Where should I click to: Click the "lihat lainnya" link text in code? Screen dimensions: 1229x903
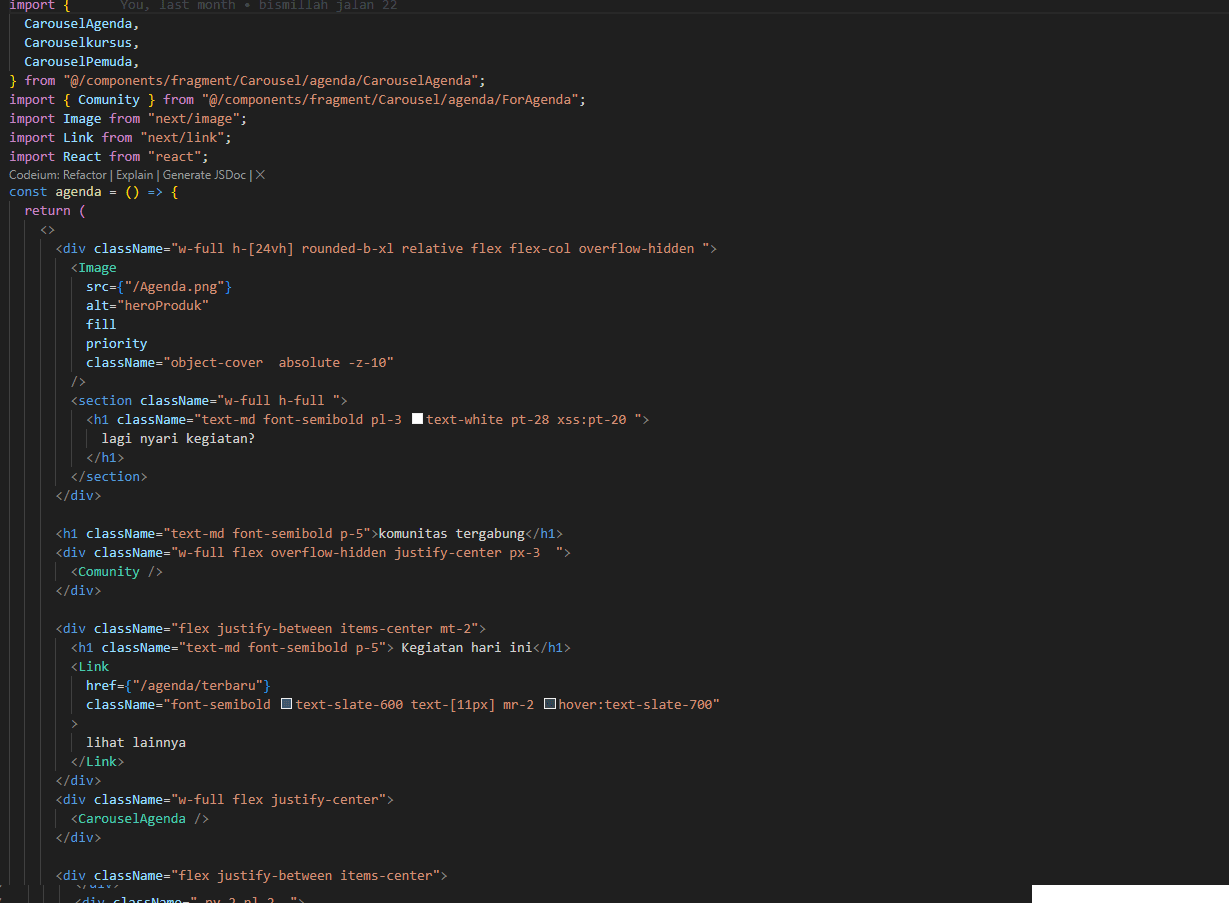point(143,743)
